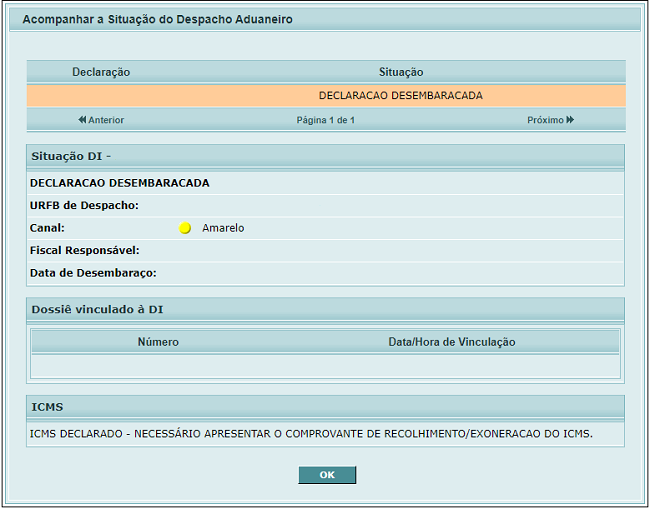The height and width of the screenshot is (509, 650).
Task: Click the Página 1 de 1 text
Action: pos(325,120)
